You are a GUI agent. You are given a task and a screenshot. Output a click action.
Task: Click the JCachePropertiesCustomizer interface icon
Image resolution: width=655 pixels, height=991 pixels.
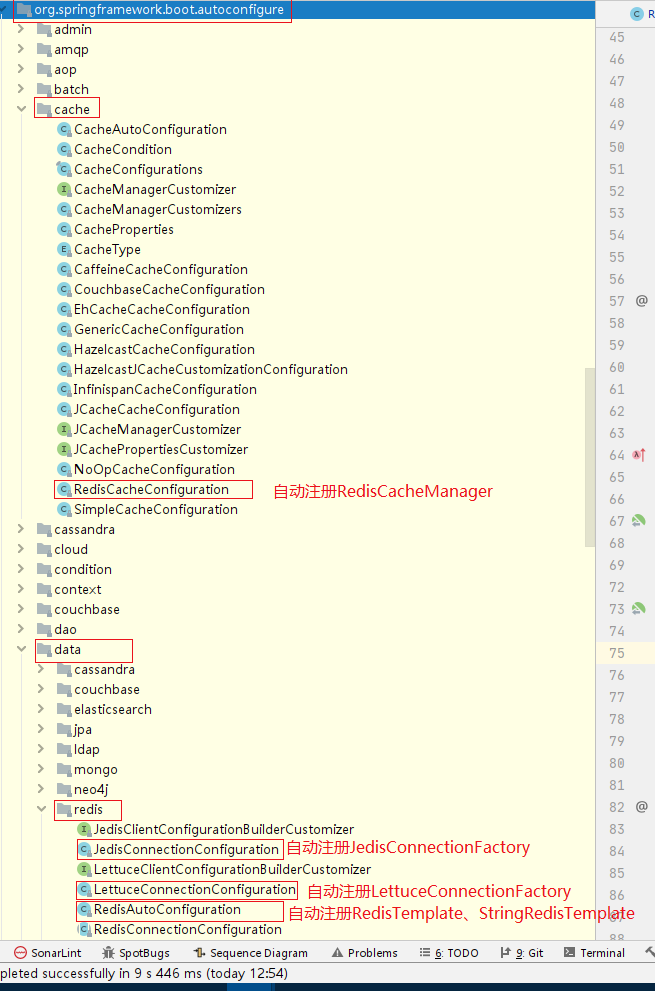(x=64, y=449)
